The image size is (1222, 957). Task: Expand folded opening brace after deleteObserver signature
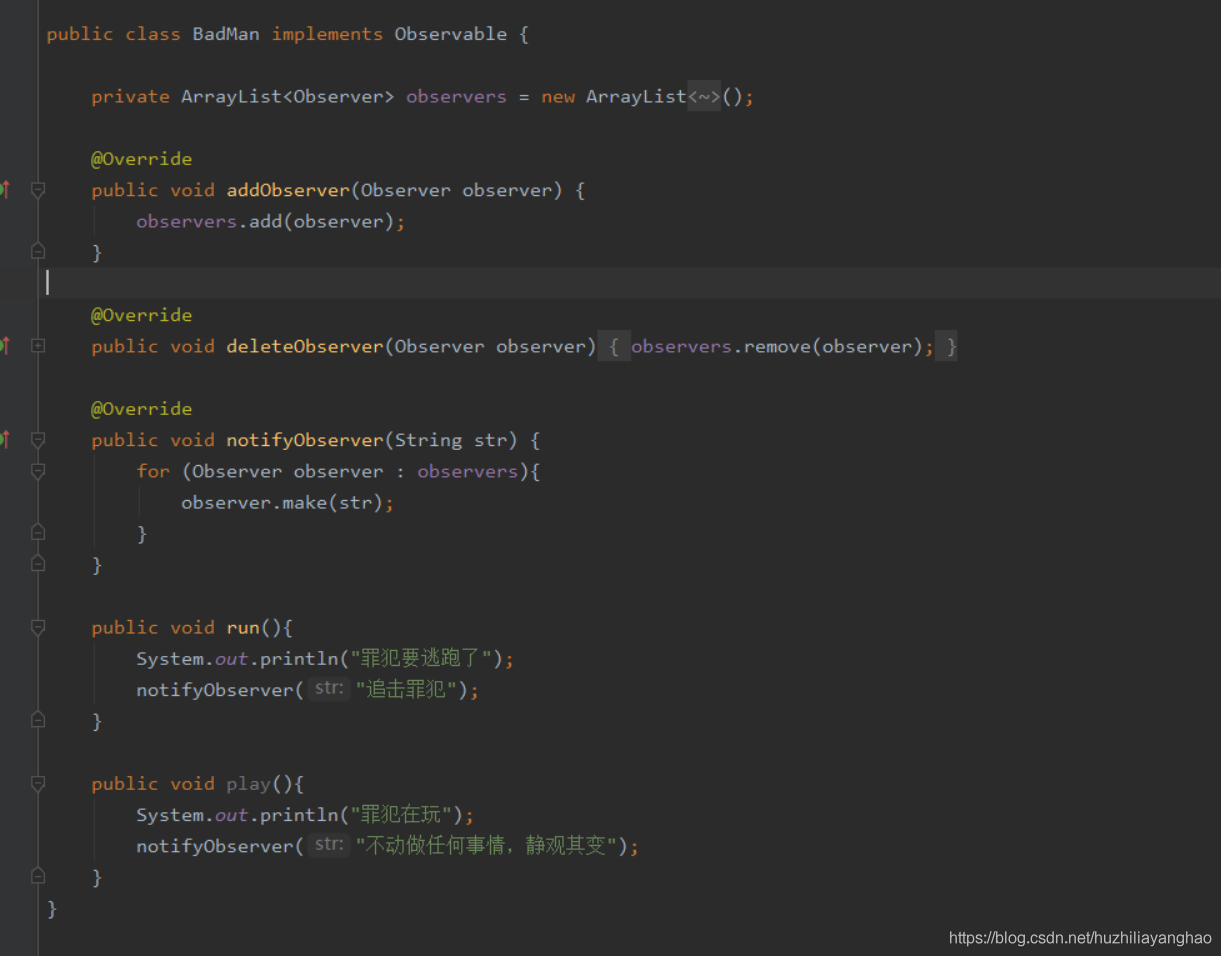pyautogui.click(x=614, y=347)
